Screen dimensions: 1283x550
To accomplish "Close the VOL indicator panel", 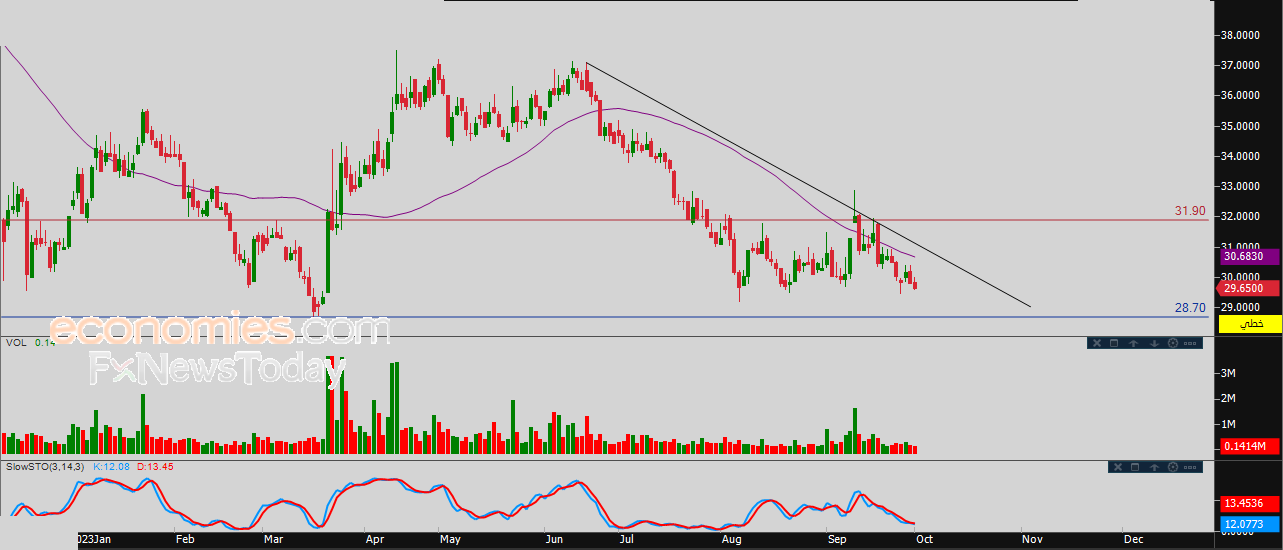I will tap(1096, 343).
